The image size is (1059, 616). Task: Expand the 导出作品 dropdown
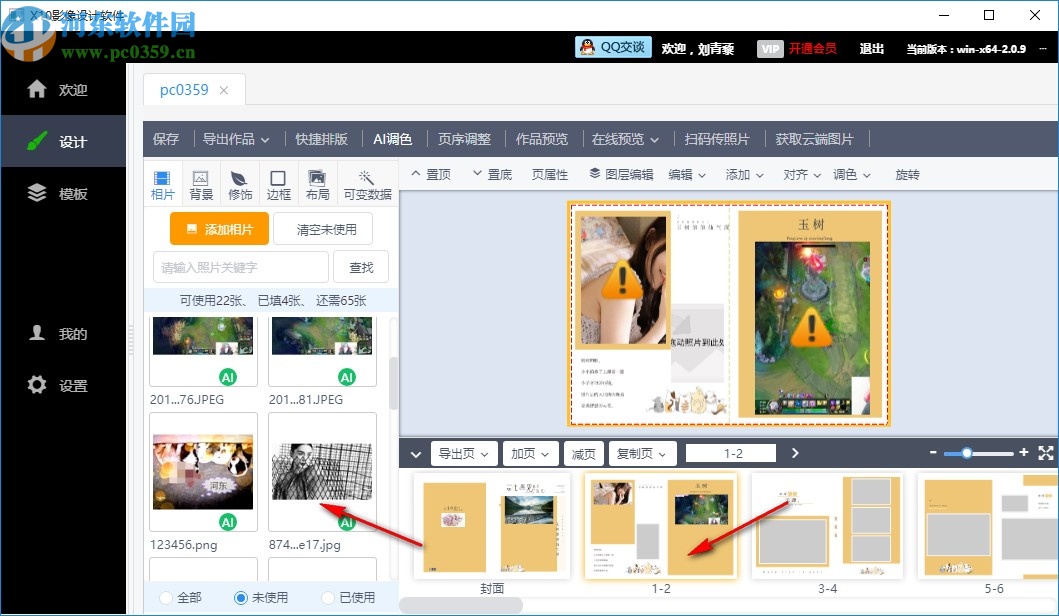236,139
